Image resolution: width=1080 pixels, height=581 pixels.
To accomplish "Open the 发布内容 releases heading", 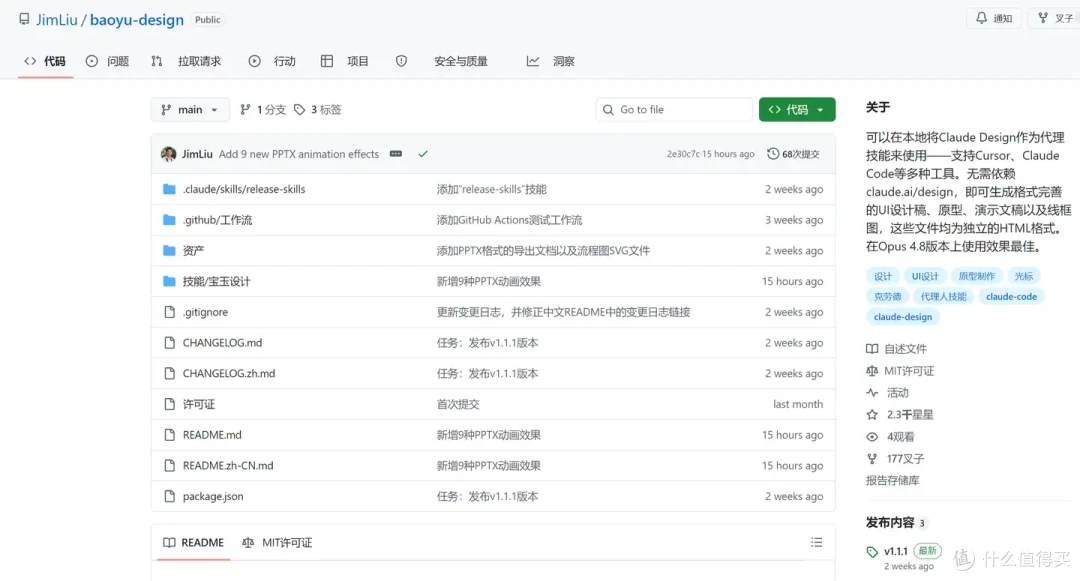I will [890, 522].
